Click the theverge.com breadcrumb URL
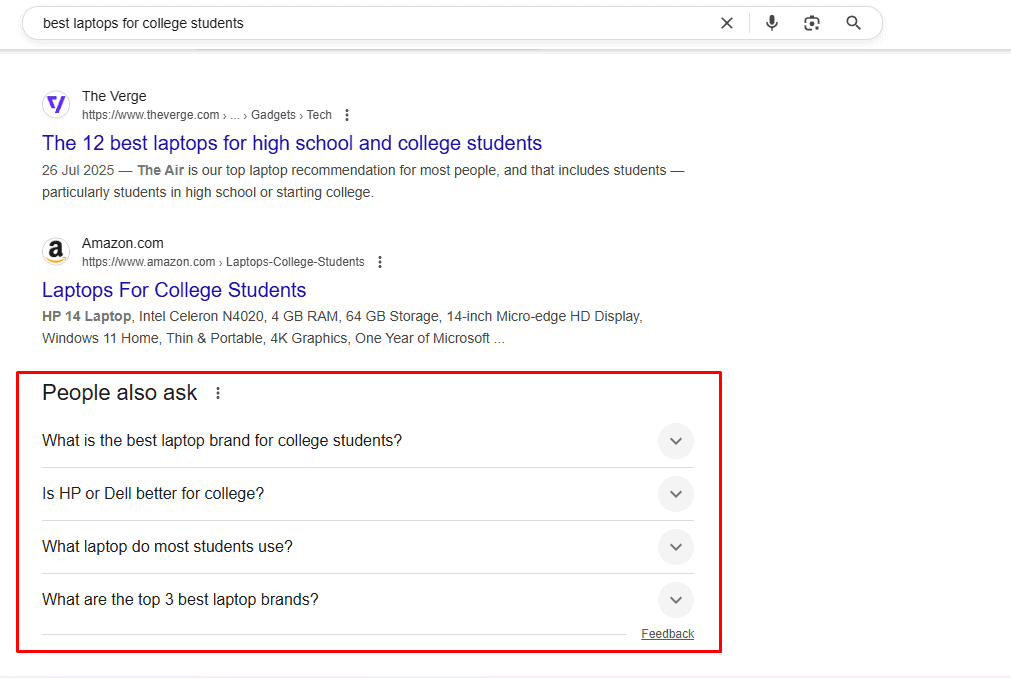The image size is (1011, 678). point(150,115)
